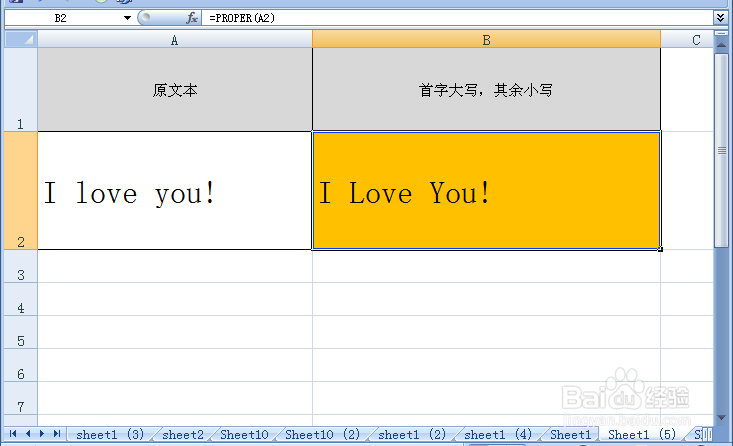The height and width of the screenshot is (446, 733).
Task: Select row 6 header
Action: (21, 366)
